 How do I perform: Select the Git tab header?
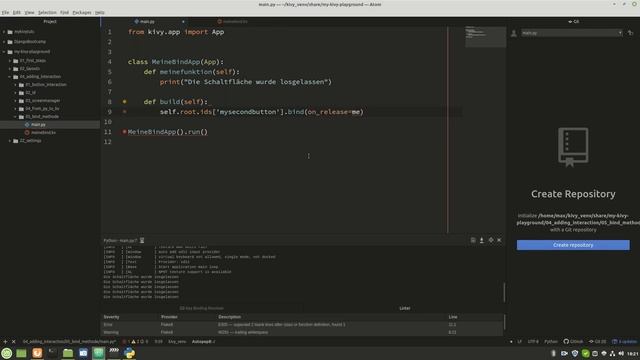pos(573,22)
